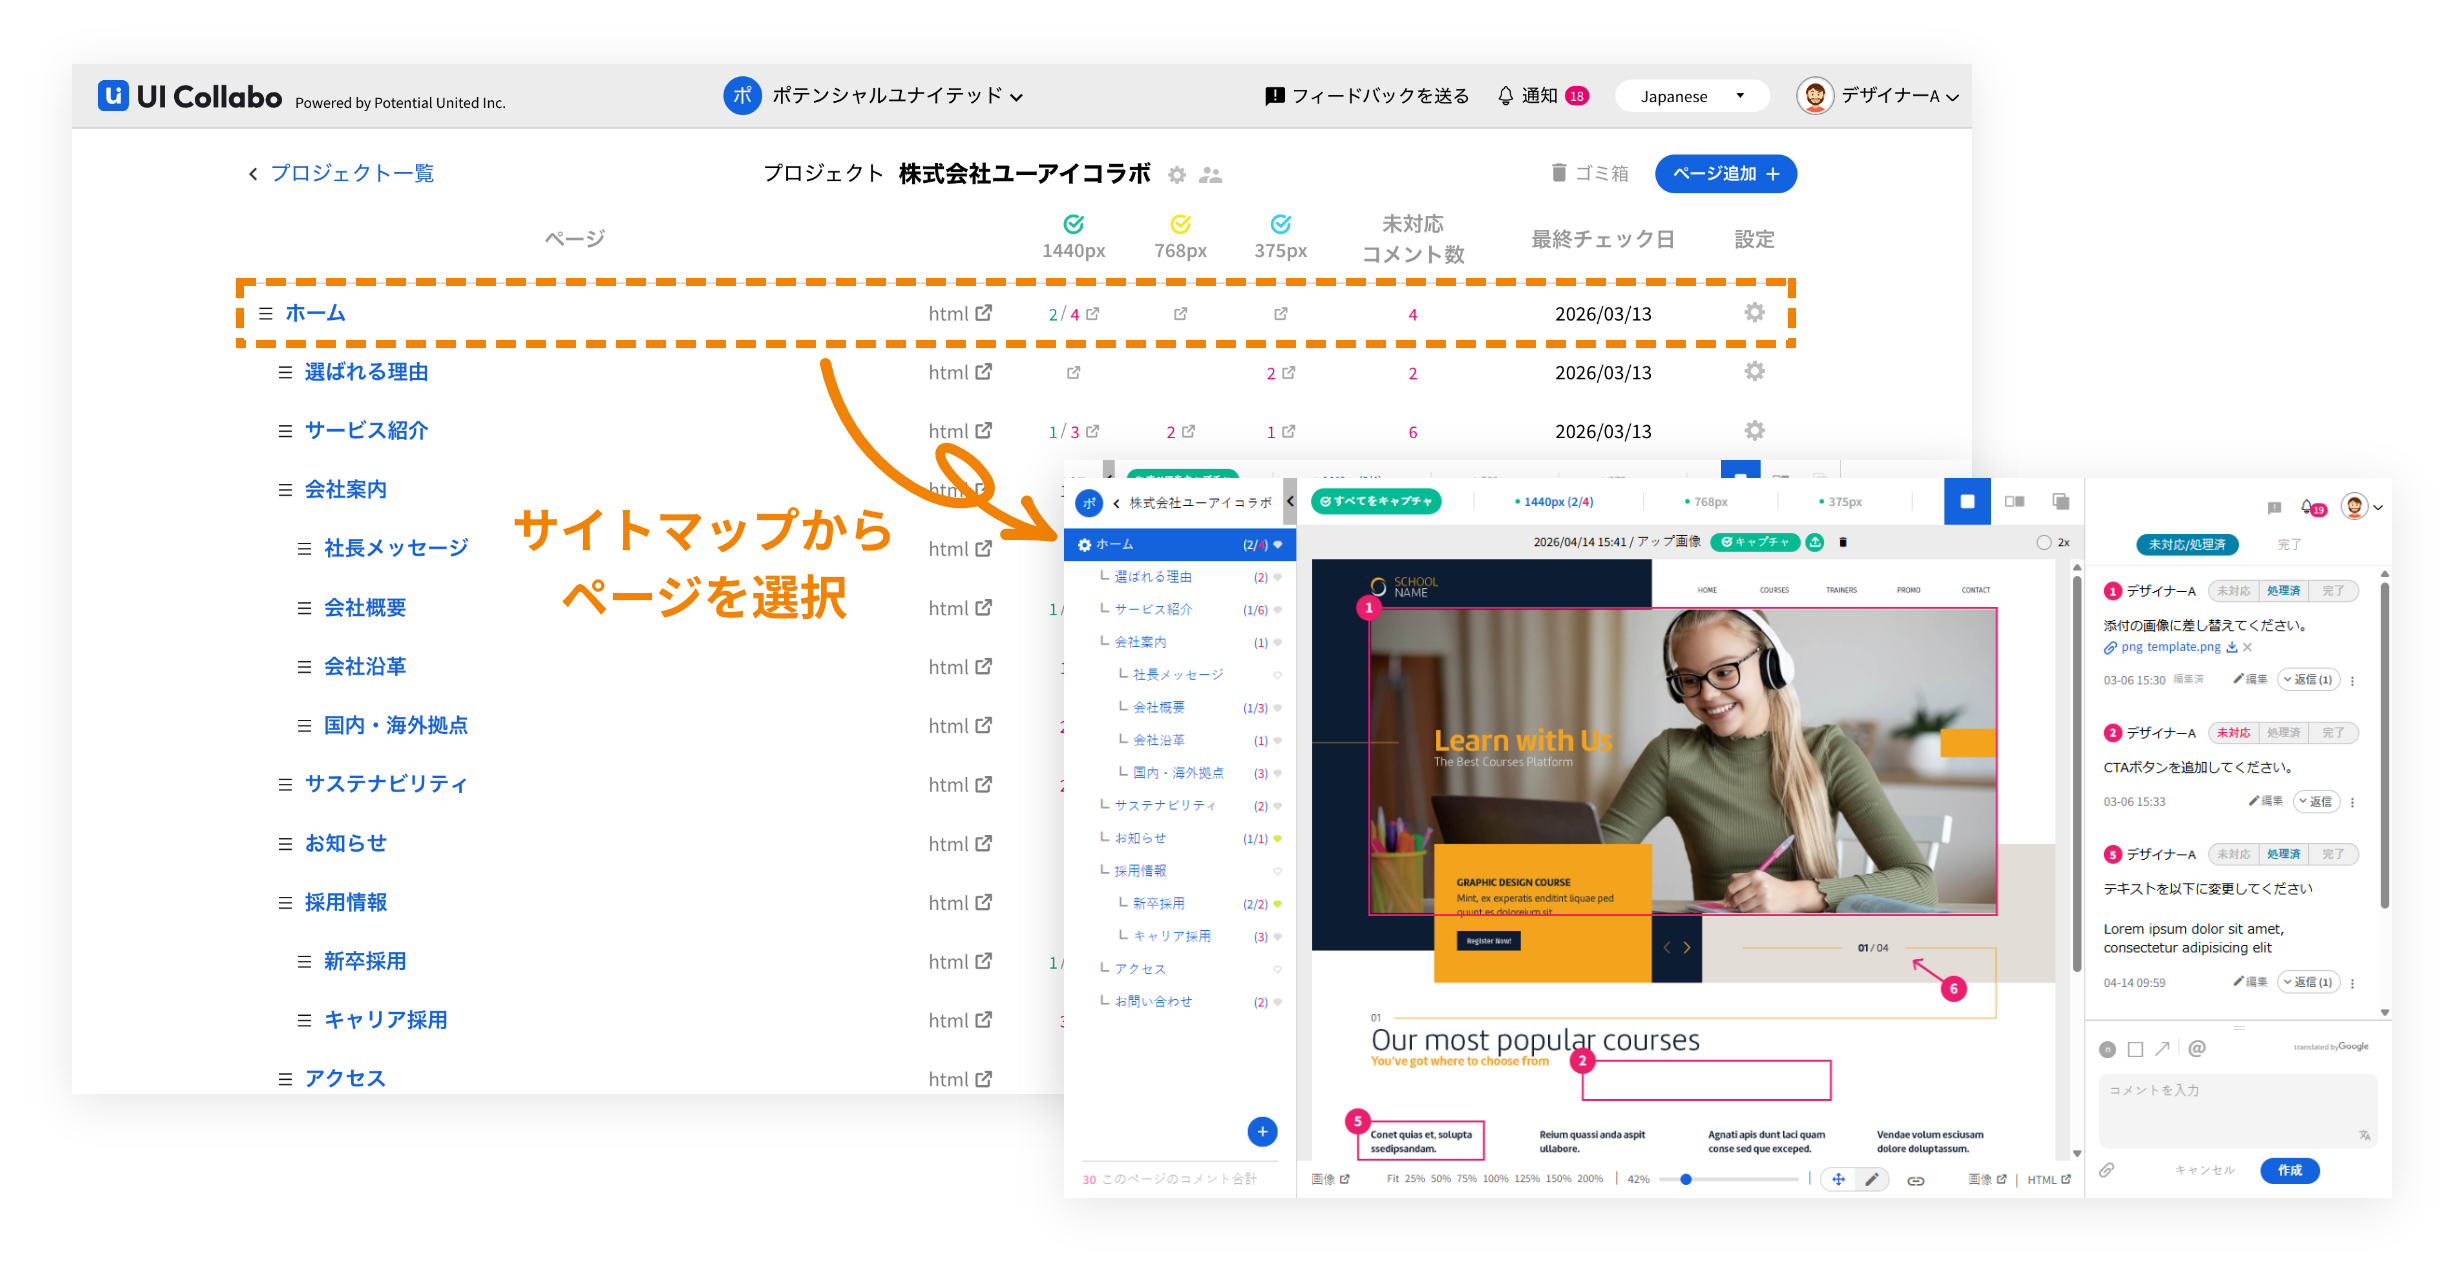Toggle comment 1 status to 完了
Image resolution: width=2464 pixels, height=1278 pixels.
2334,590
